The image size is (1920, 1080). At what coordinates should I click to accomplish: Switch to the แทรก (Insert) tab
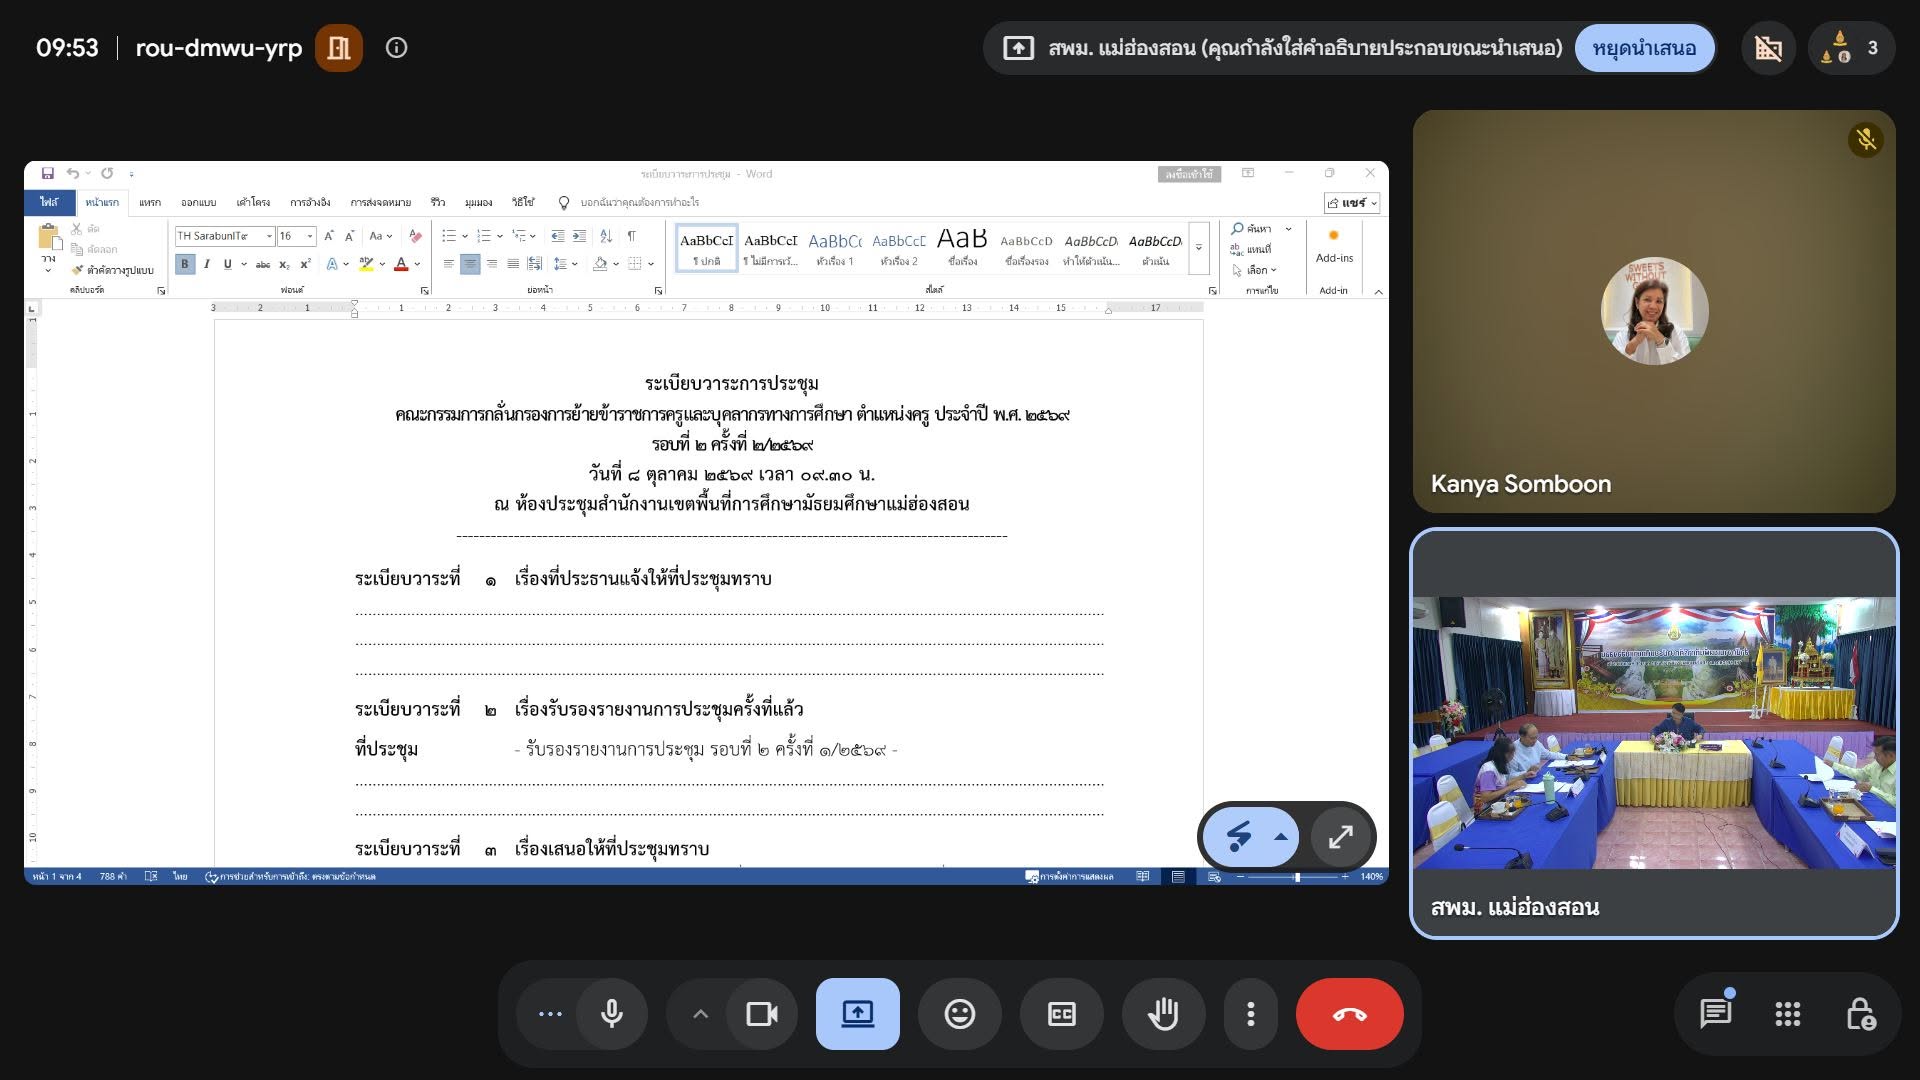(x=150, y=202)
